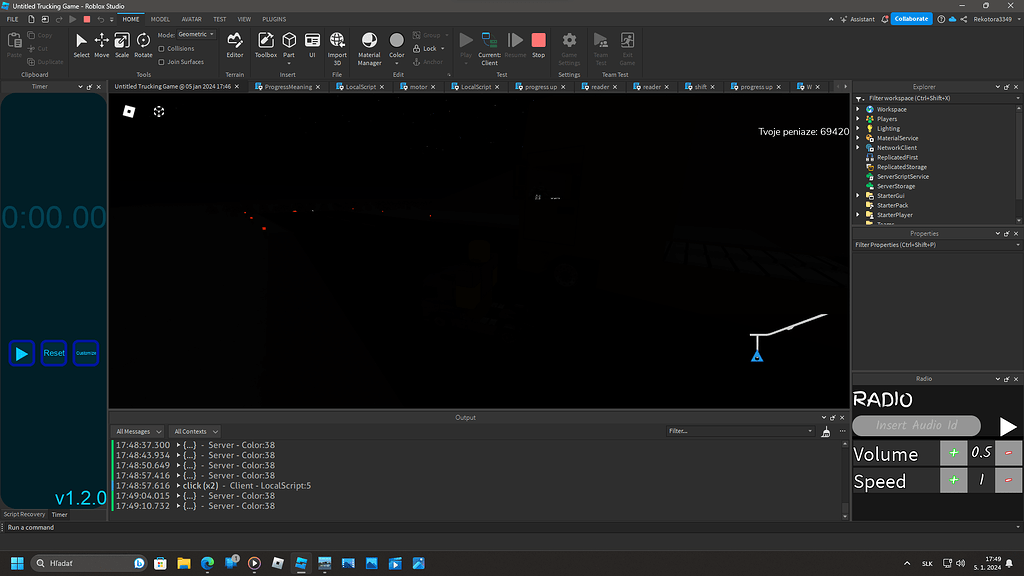Select the Select tool in ribbon
The image size is (1024, 576).
point(81,45)
